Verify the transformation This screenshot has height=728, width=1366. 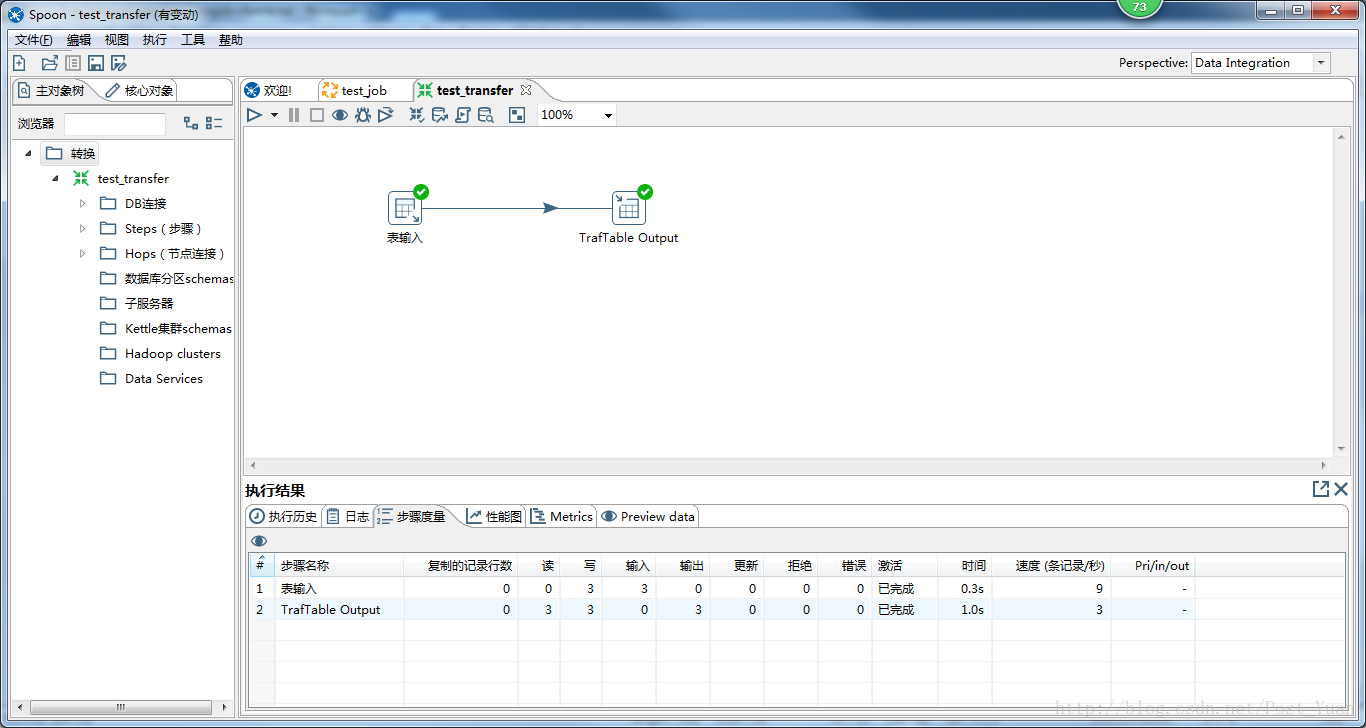(417, 115)
